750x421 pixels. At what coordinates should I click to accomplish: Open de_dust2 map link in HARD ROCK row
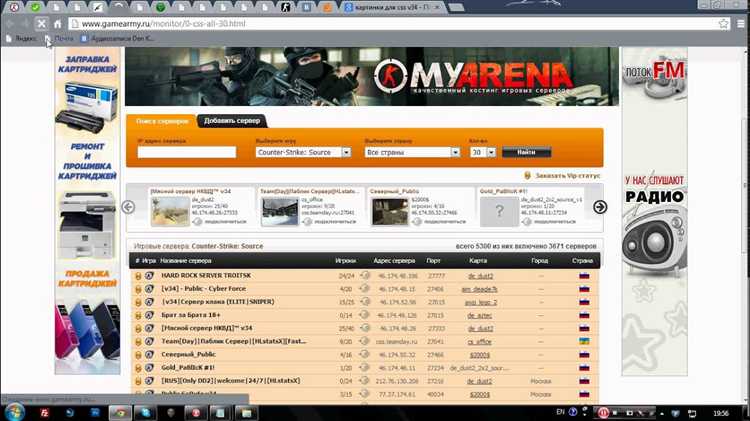[x=480, y=276]
